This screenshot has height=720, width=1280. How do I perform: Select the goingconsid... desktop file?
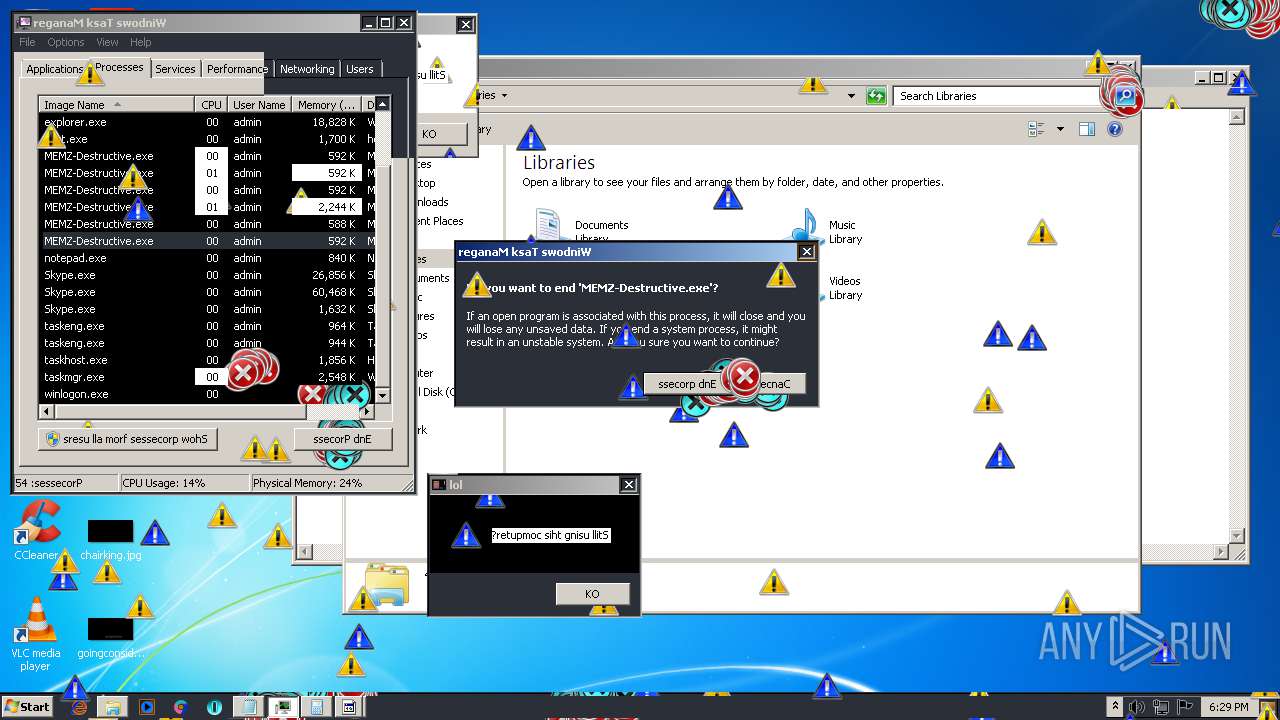click(111, 637)
